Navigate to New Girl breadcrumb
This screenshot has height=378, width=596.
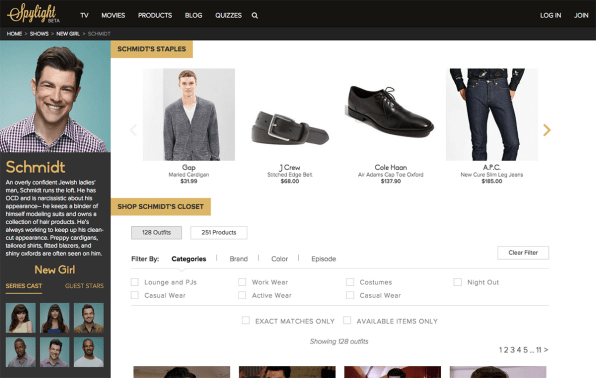[x=68, y=34]
